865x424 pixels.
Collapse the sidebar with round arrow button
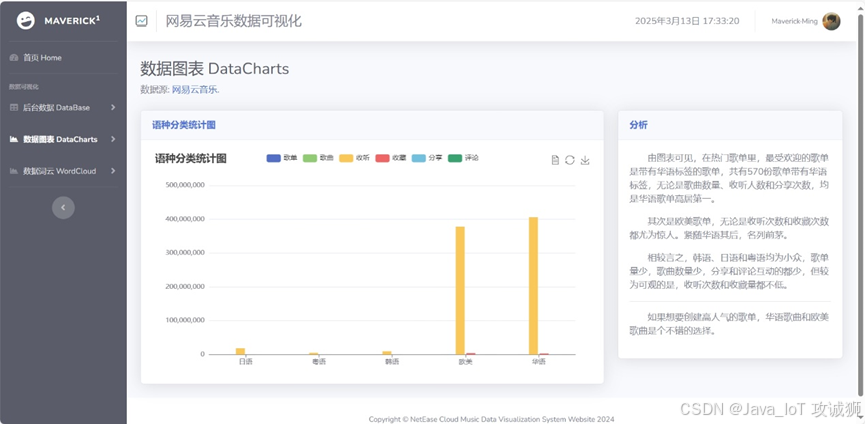click(x=63, y=207)
